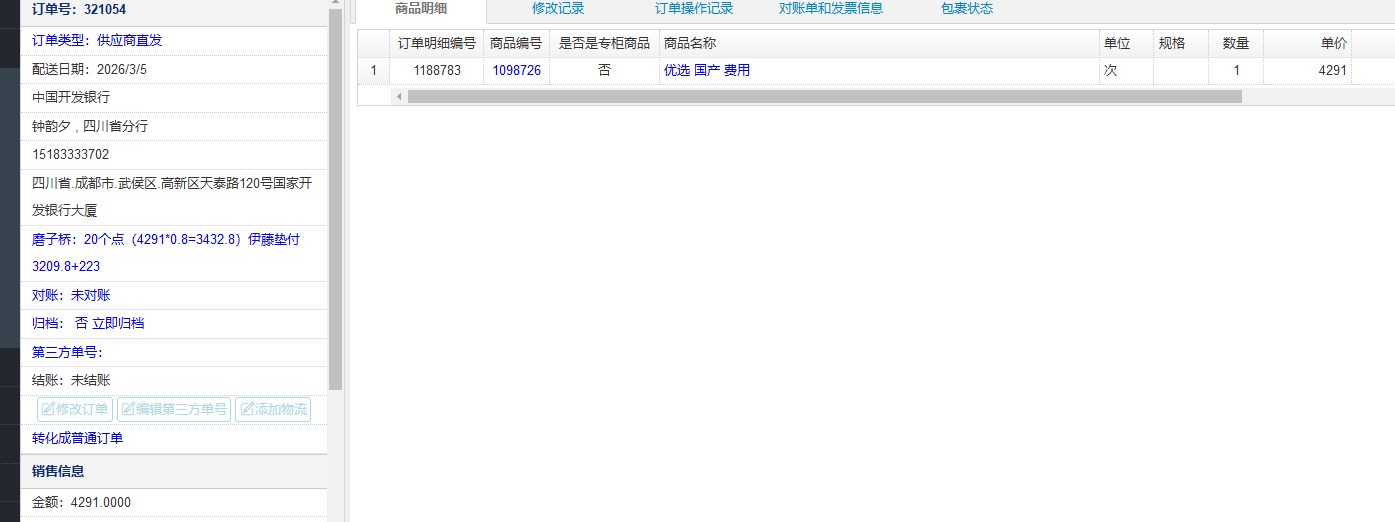Click the left panel's vertical scrollbar
The image size is (1395, 522).
(336, 200)
